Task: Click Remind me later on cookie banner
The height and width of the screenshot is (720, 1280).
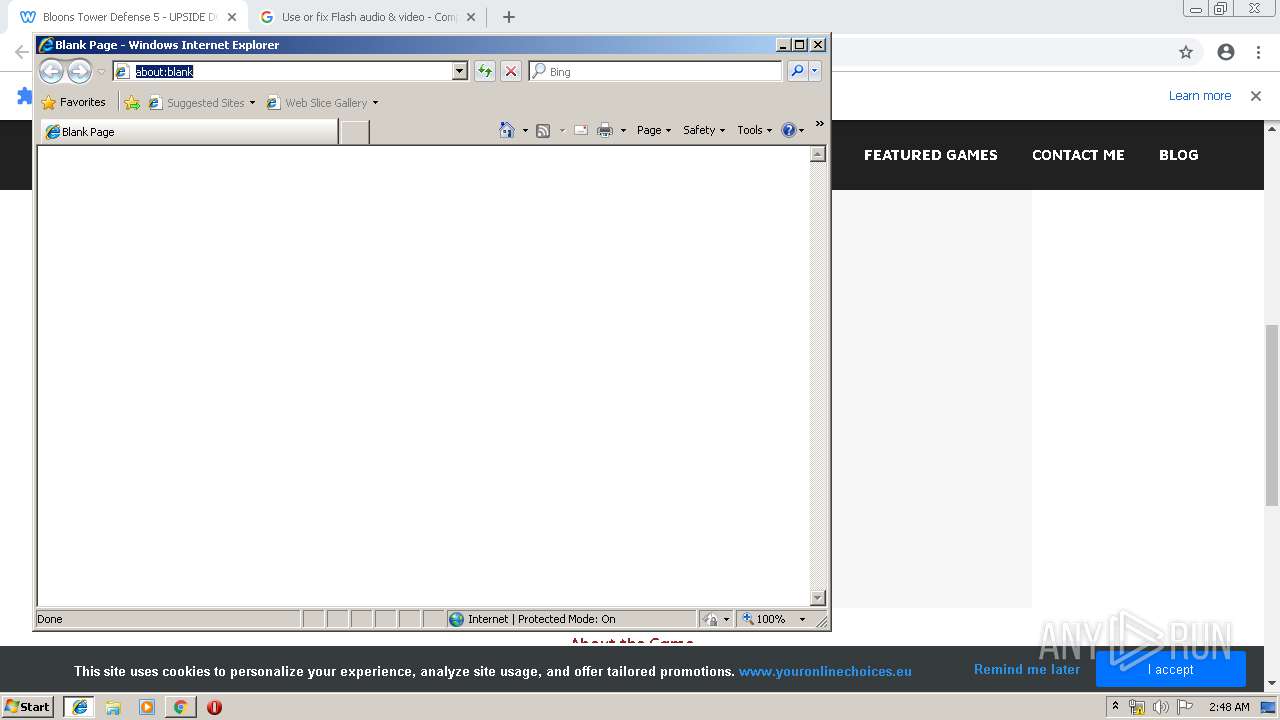Action: [x=1027, y=669]
